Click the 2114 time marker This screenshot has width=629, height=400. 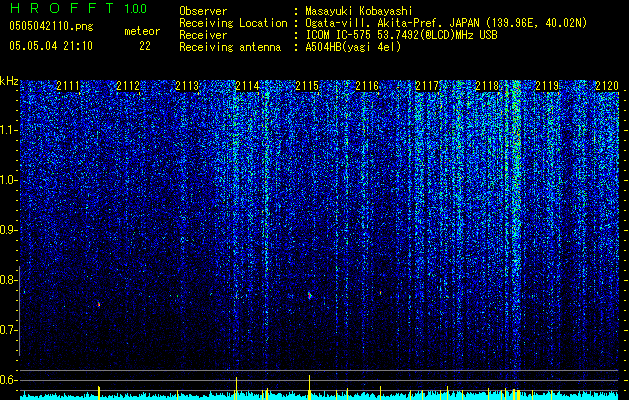(247, 86)
